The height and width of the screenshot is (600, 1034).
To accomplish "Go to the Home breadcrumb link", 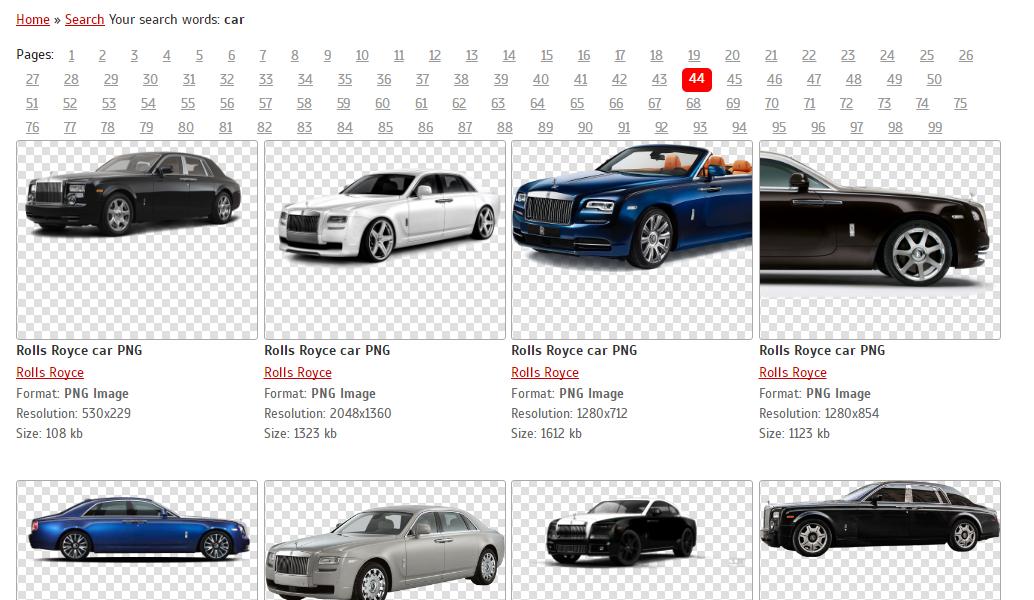I will click(x=33, y=19).
